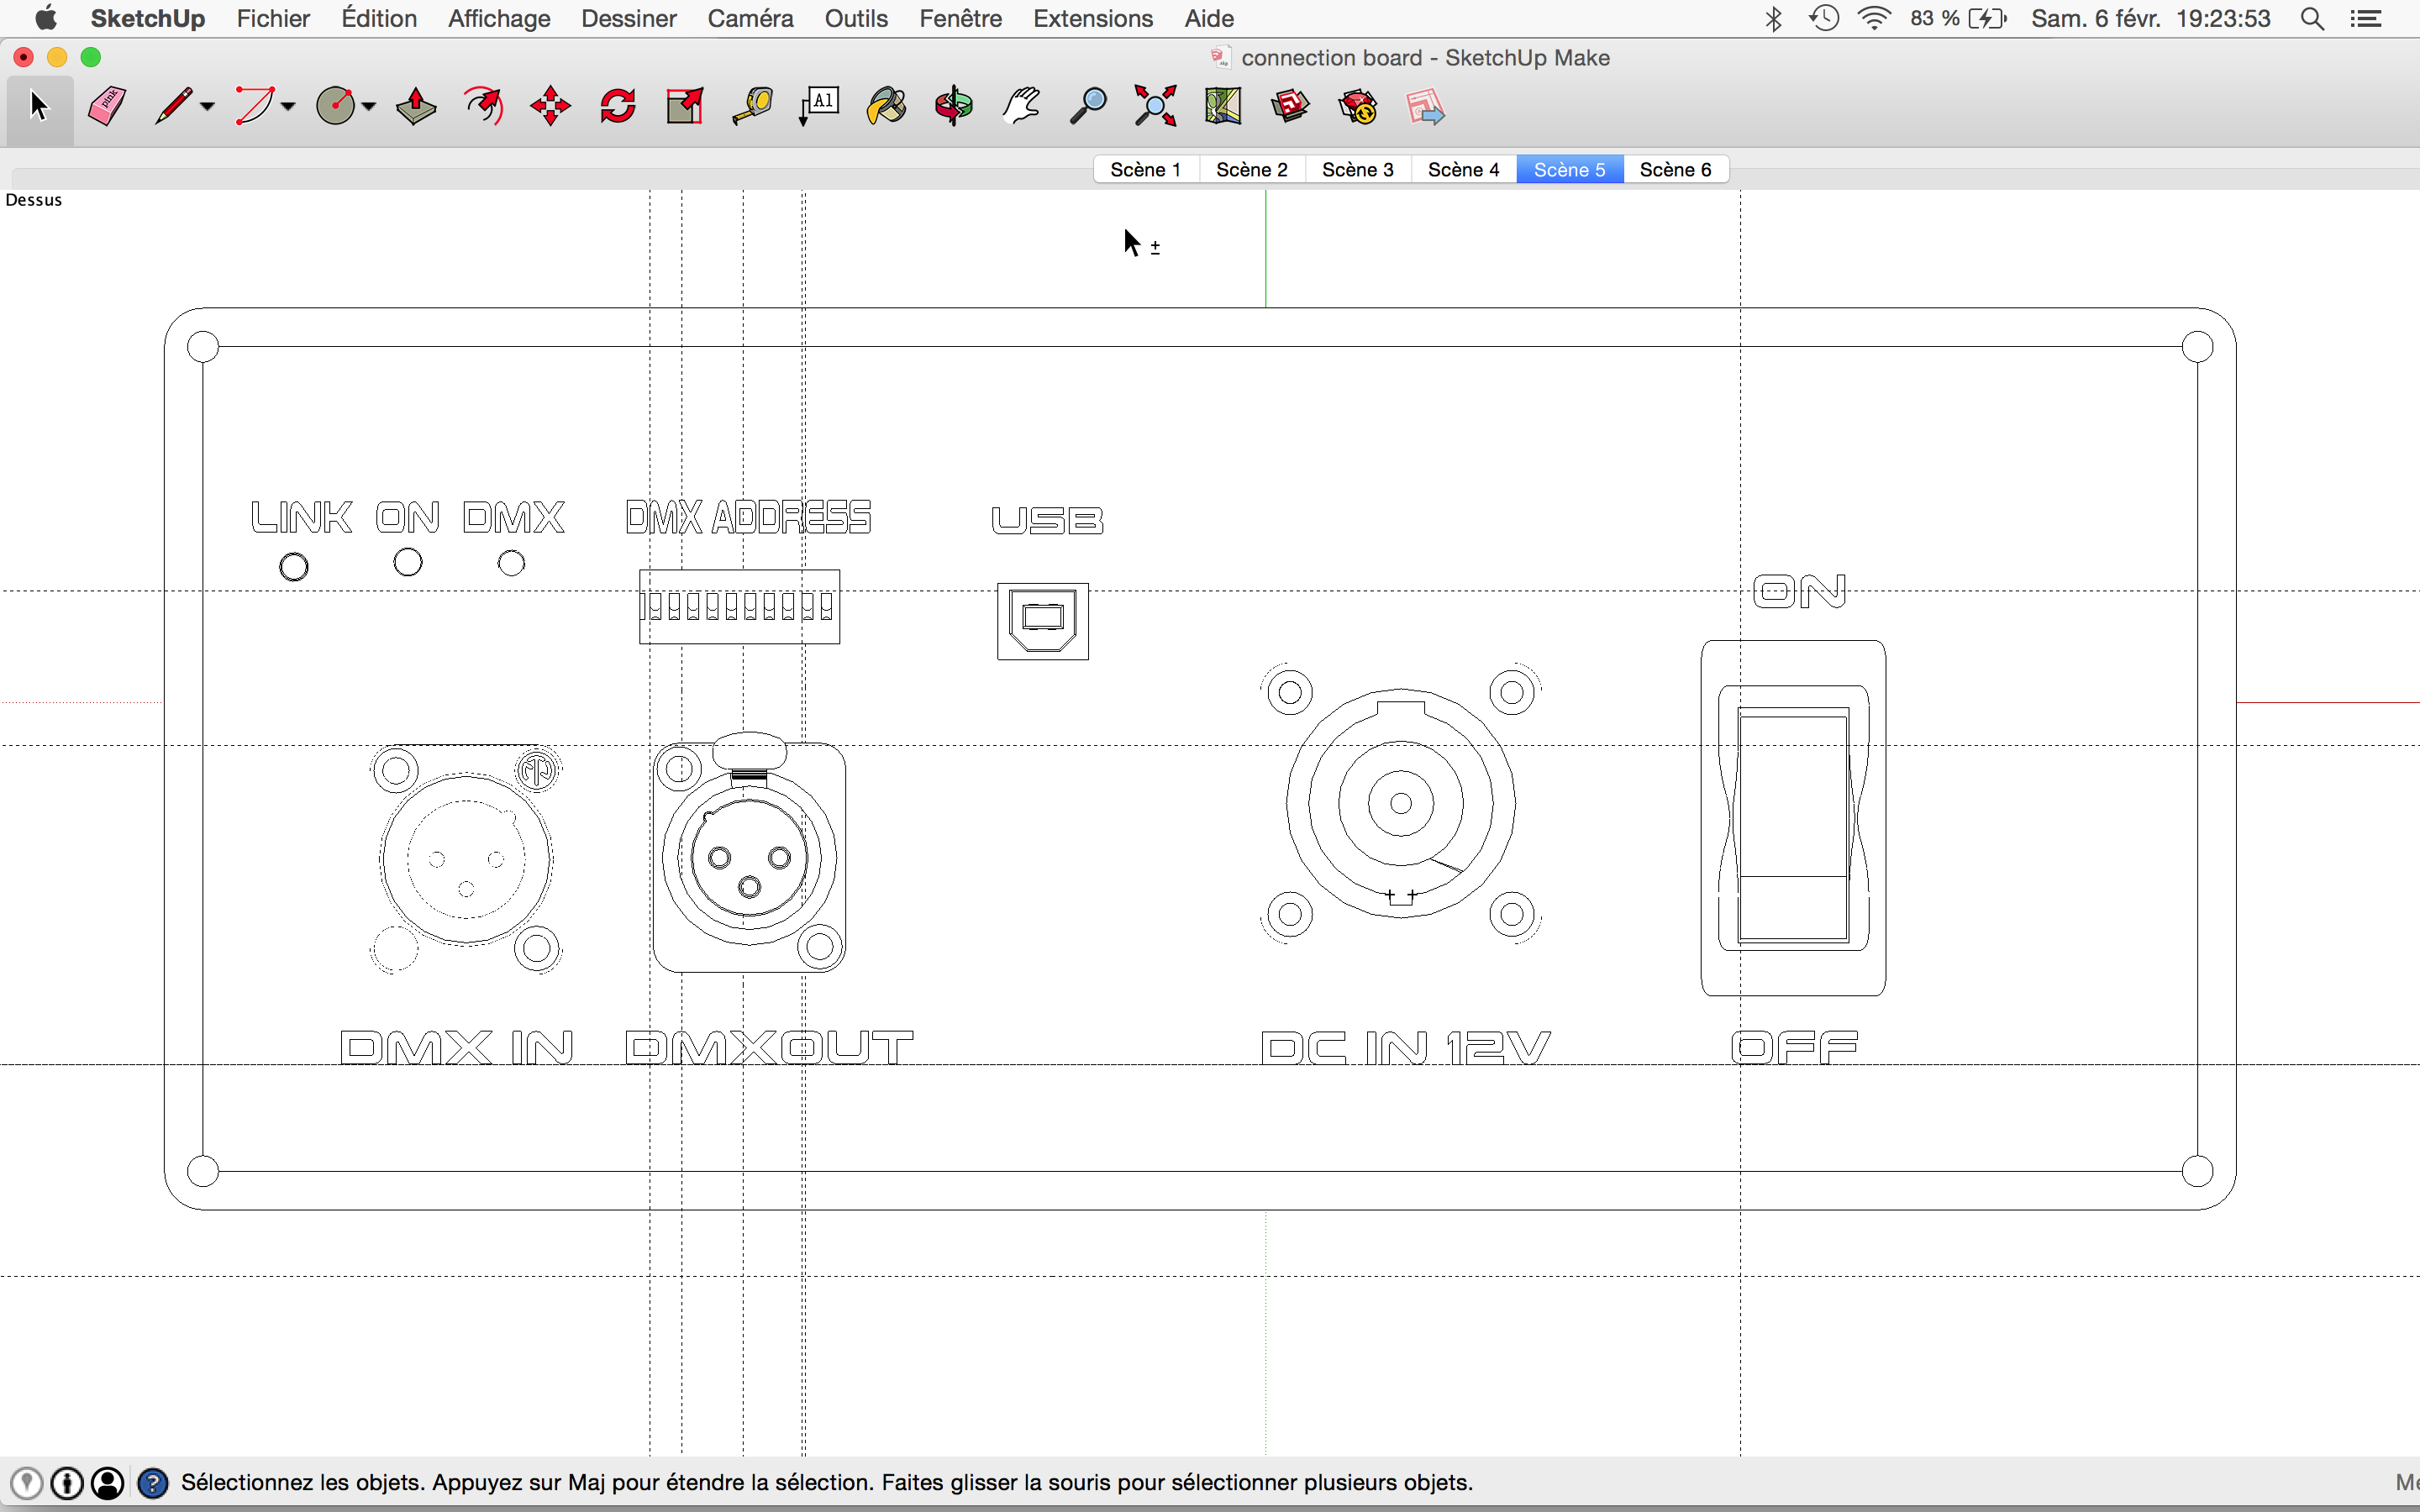Click the LINK LED circle in drawing
Image resolution: width=2420 pixels, height=1512 pixels.
(294, 567)
